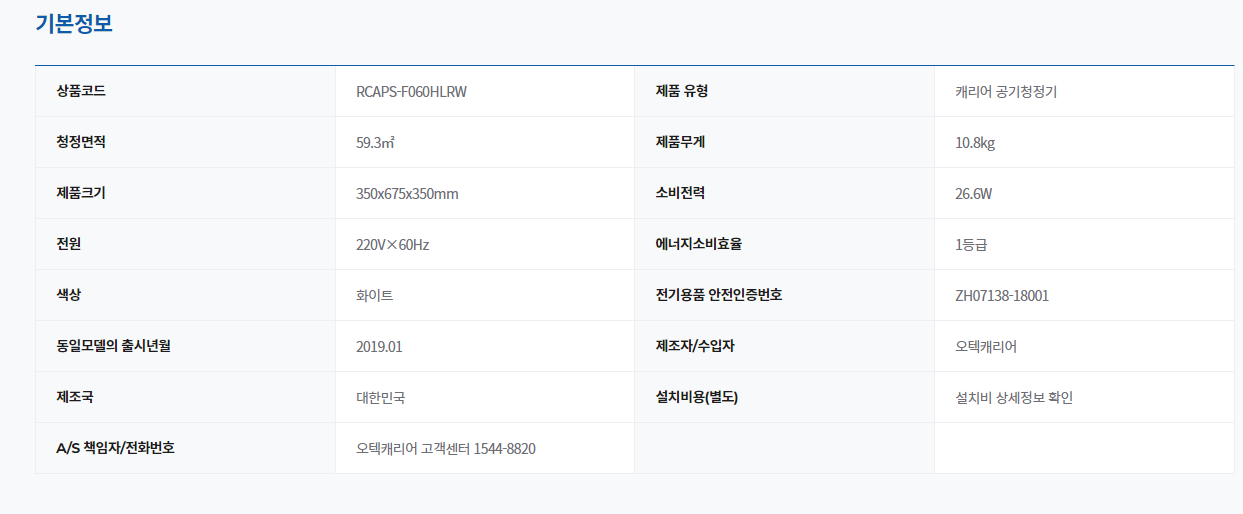Viewport: 1243px width, 514px height.
Task: Click the 화이트 color value
Action: pyautogui.click(x=374, y=296)
